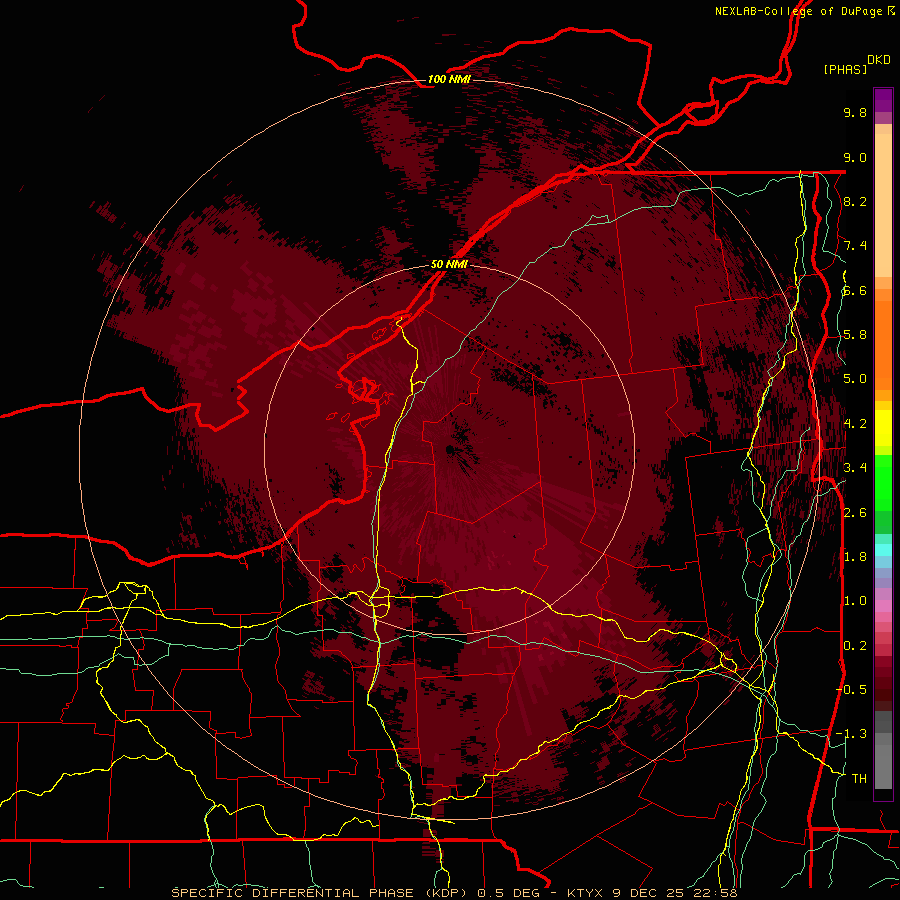This screenshot has height=900, width=900.
Task: Click the pink band of the color bar
Action: (x=883, y=606)
